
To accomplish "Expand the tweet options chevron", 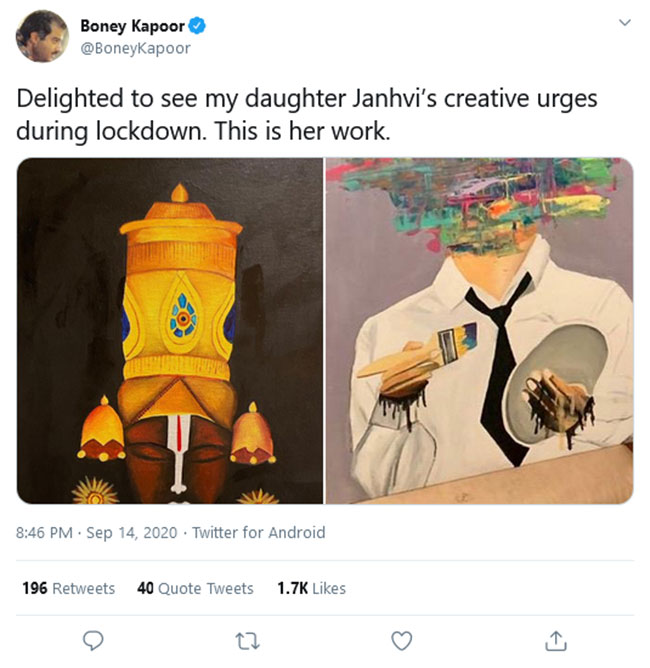I will coord(625,23).
